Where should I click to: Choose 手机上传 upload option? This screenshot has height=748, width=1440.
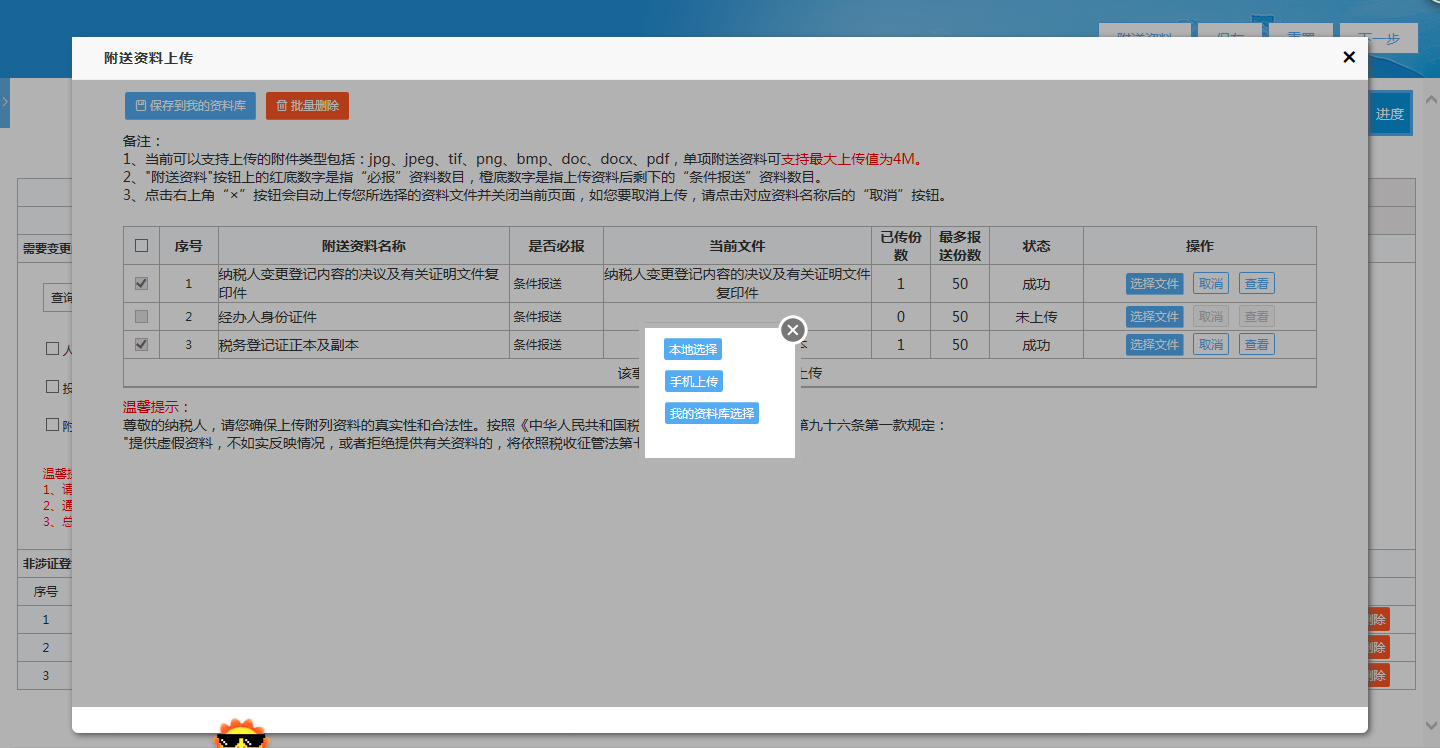pos(693,382)
